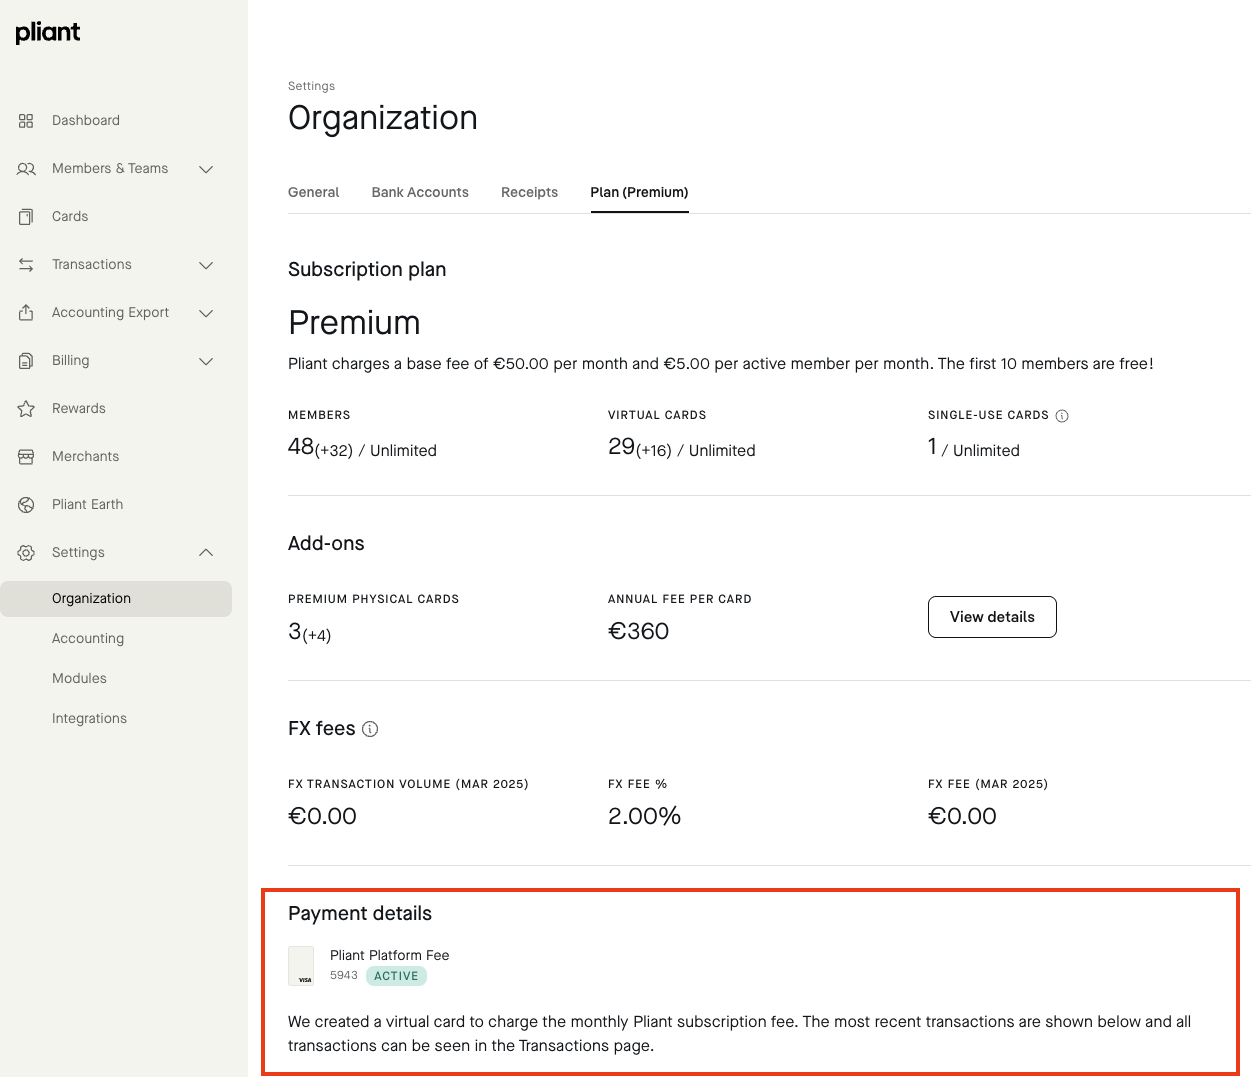Click the Dashboard grid icon
The width and height of the screenshot is (1251, 1077).
pyautogui.click(x=26, y=121)
